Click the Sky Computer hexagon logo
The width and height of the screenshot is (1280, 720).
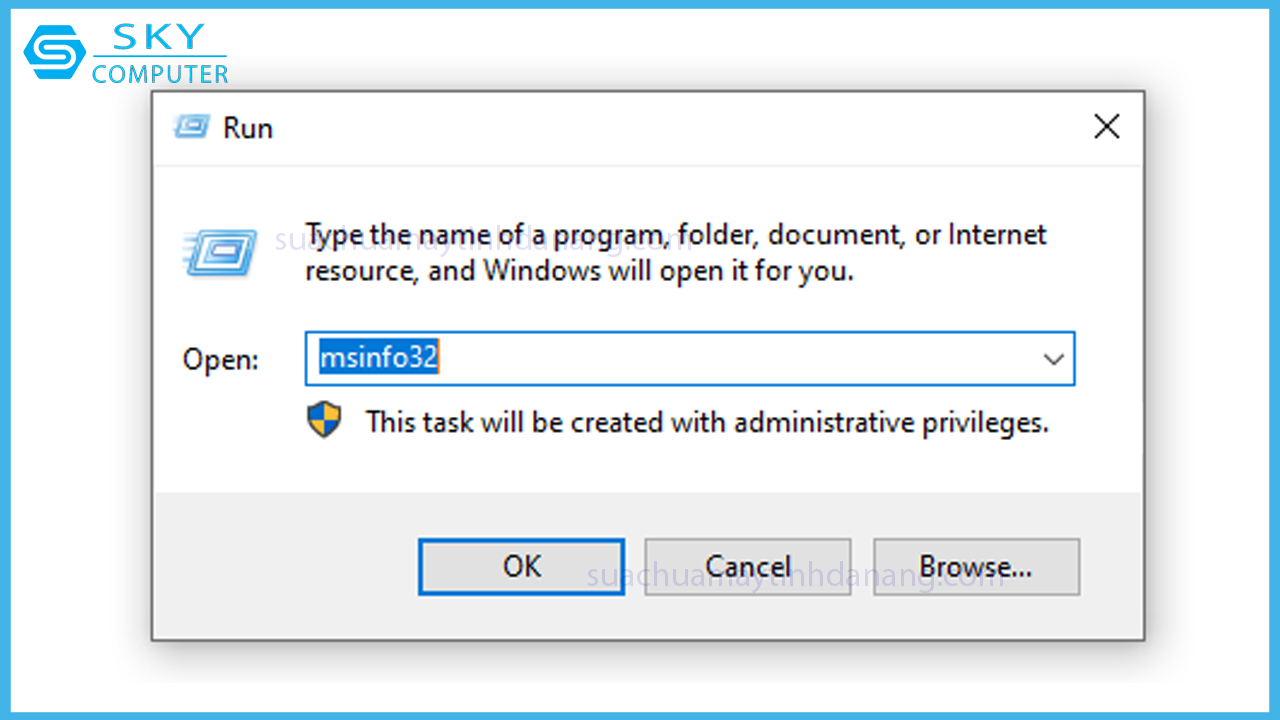click(x=55, y=53)
